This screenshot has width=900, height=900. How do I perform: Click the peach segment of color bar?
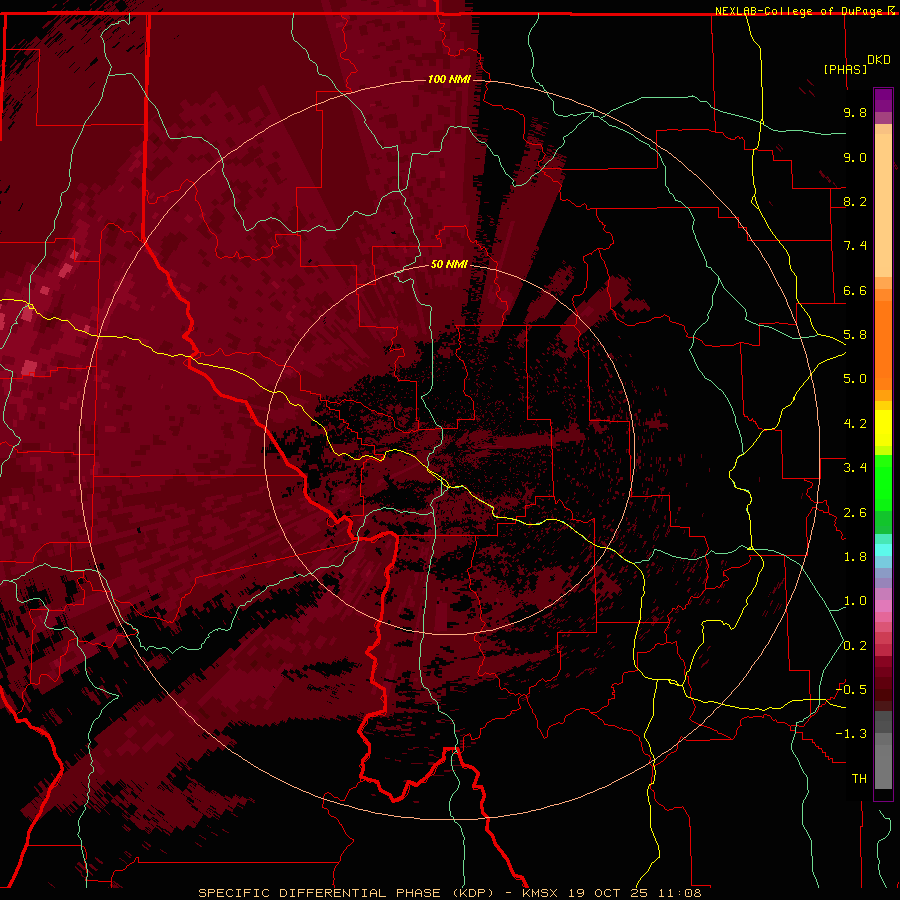883,207
